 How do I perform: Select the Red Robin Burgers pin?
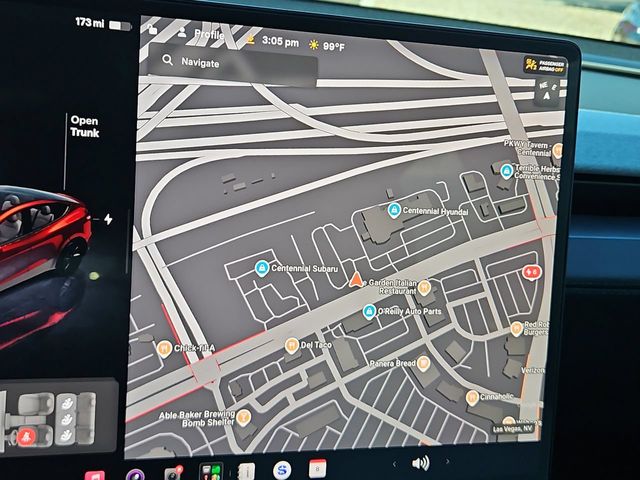coord(517,329)
